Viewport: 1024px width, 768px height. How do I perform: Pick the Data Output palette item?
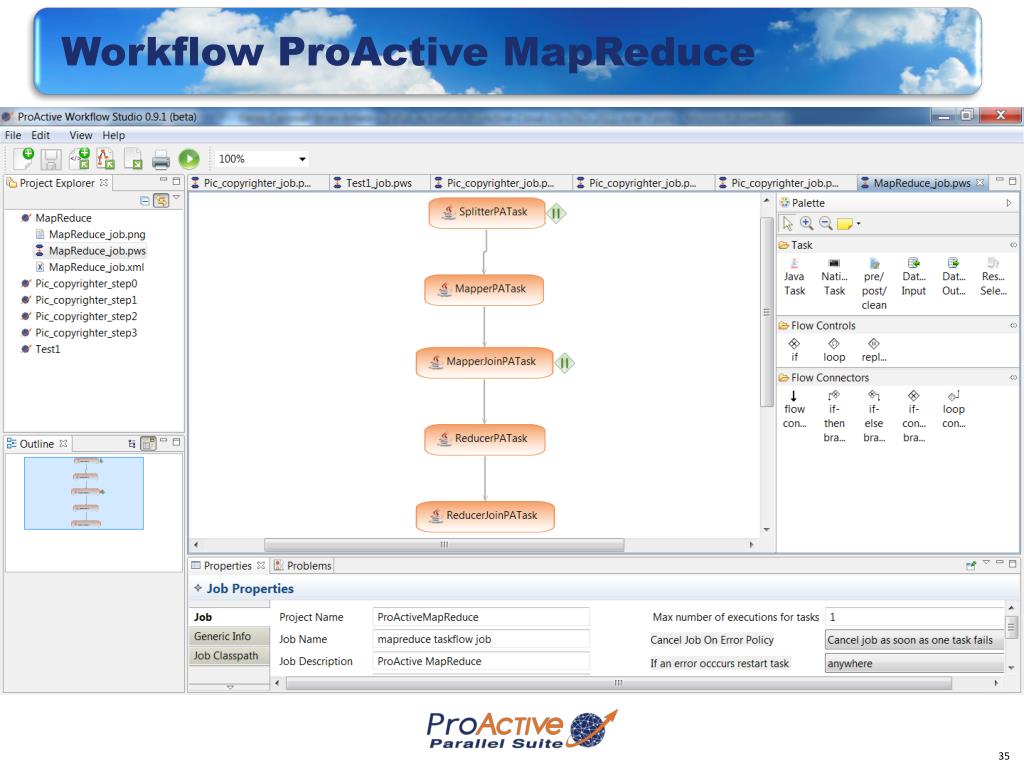click(953, 277)
